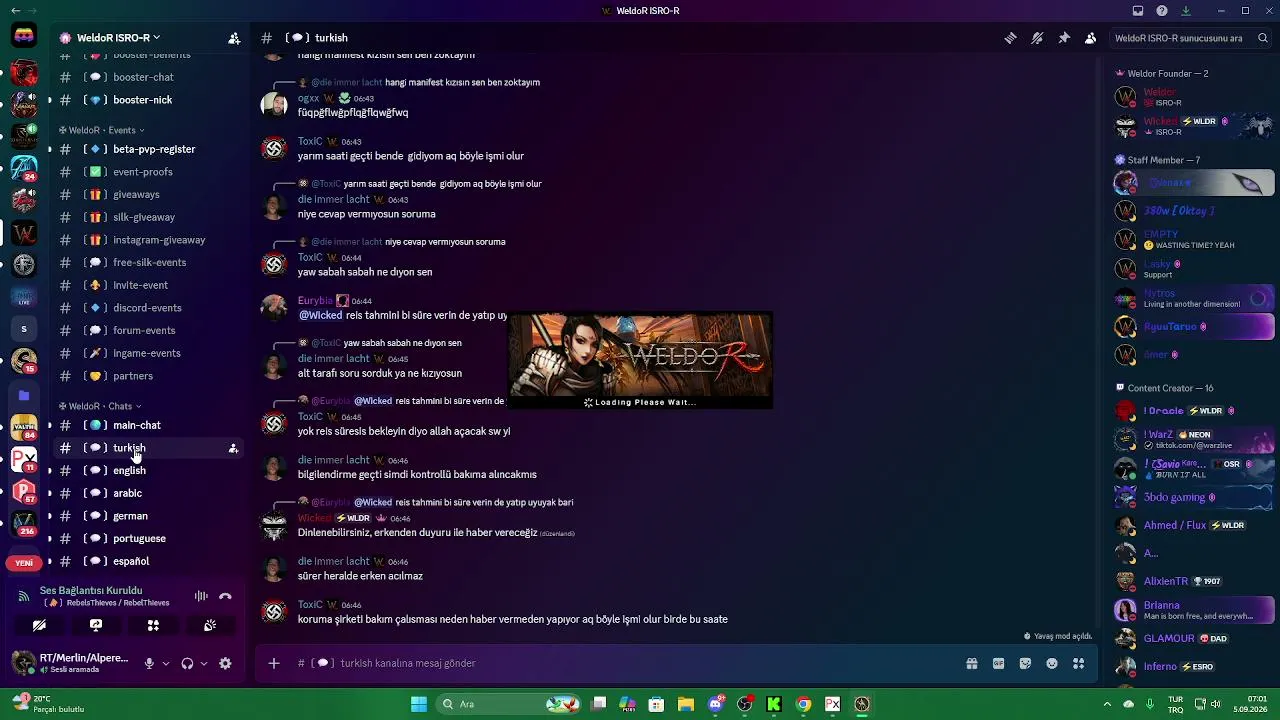This screenshot has width=1280, height=720.
Task: Create invite from the turkish channel row icon
Action: (233, 448)
